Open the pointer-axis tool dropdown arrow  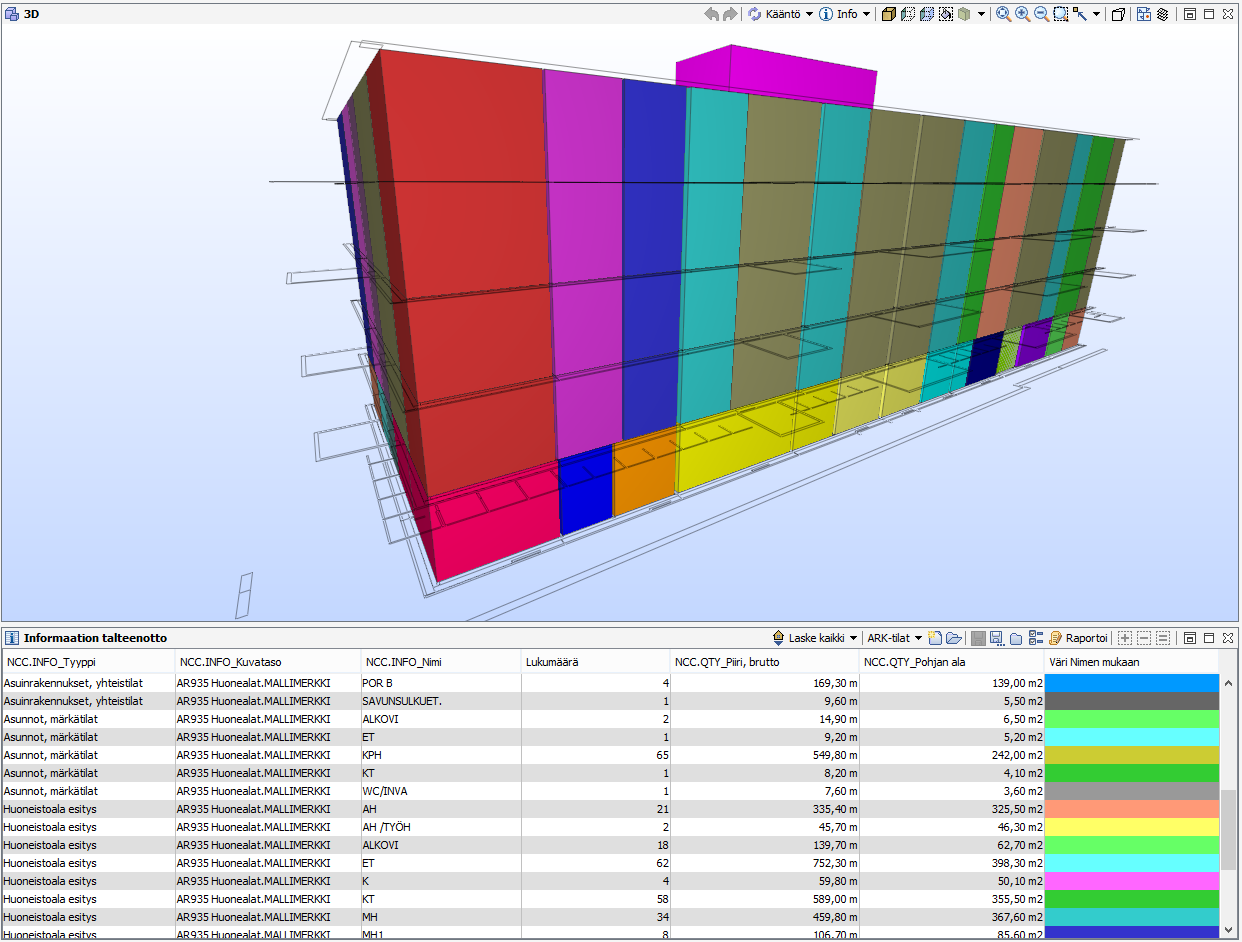tap(1096, 14)
